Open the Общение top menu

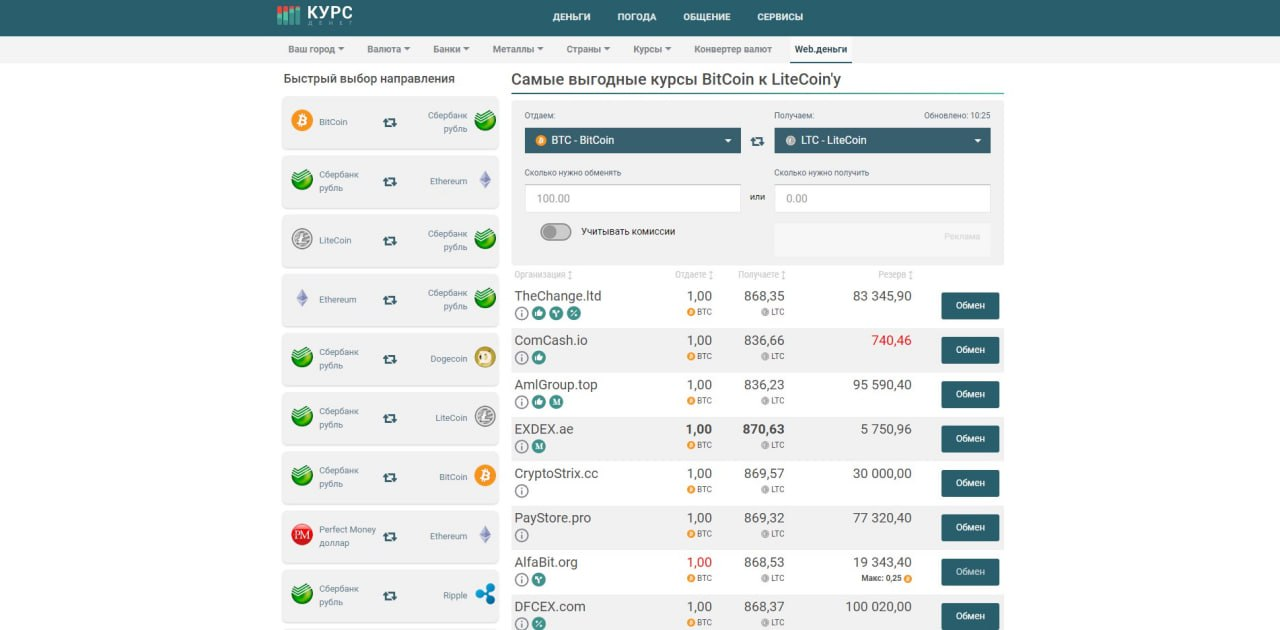(707, 17)
